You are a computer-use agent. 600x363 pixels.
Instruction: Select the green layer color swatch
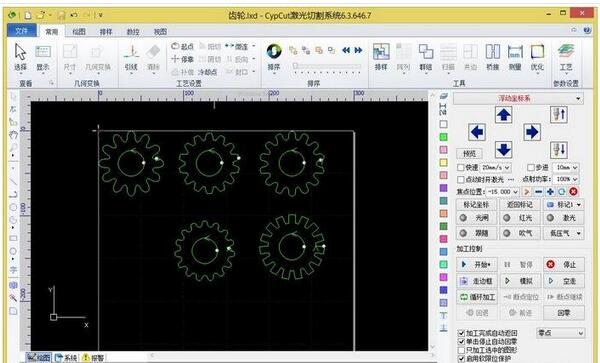click(x=443, y=137)
